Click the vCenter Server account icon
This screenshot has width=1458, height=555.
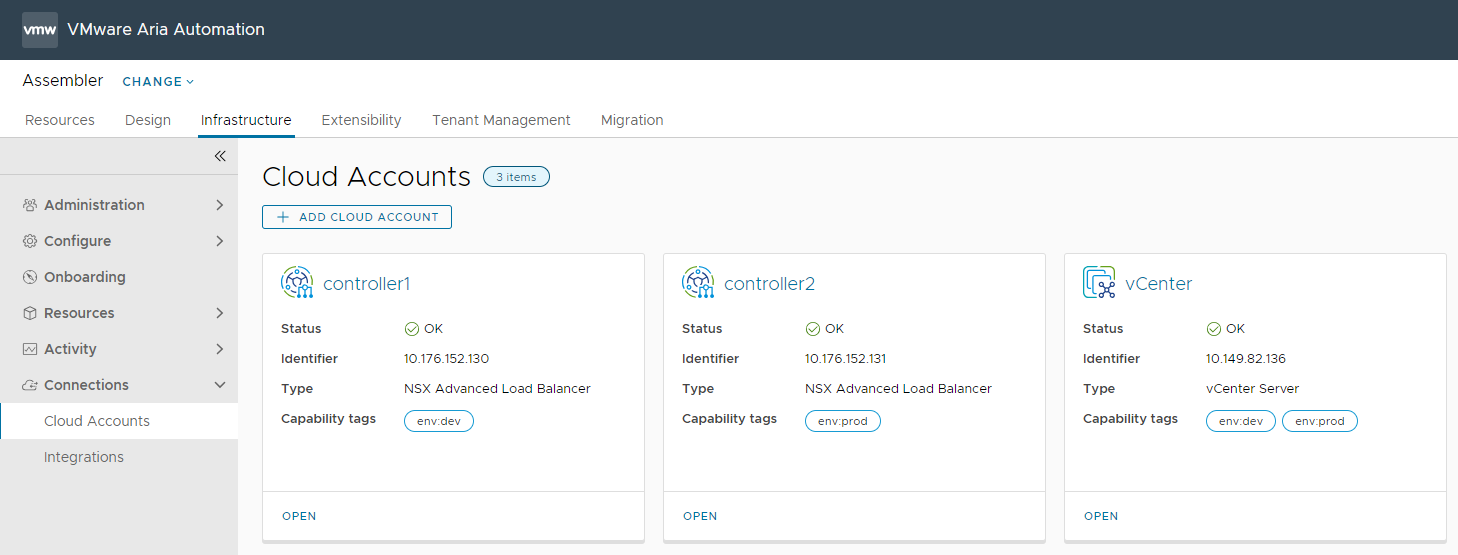point(1099,283)
